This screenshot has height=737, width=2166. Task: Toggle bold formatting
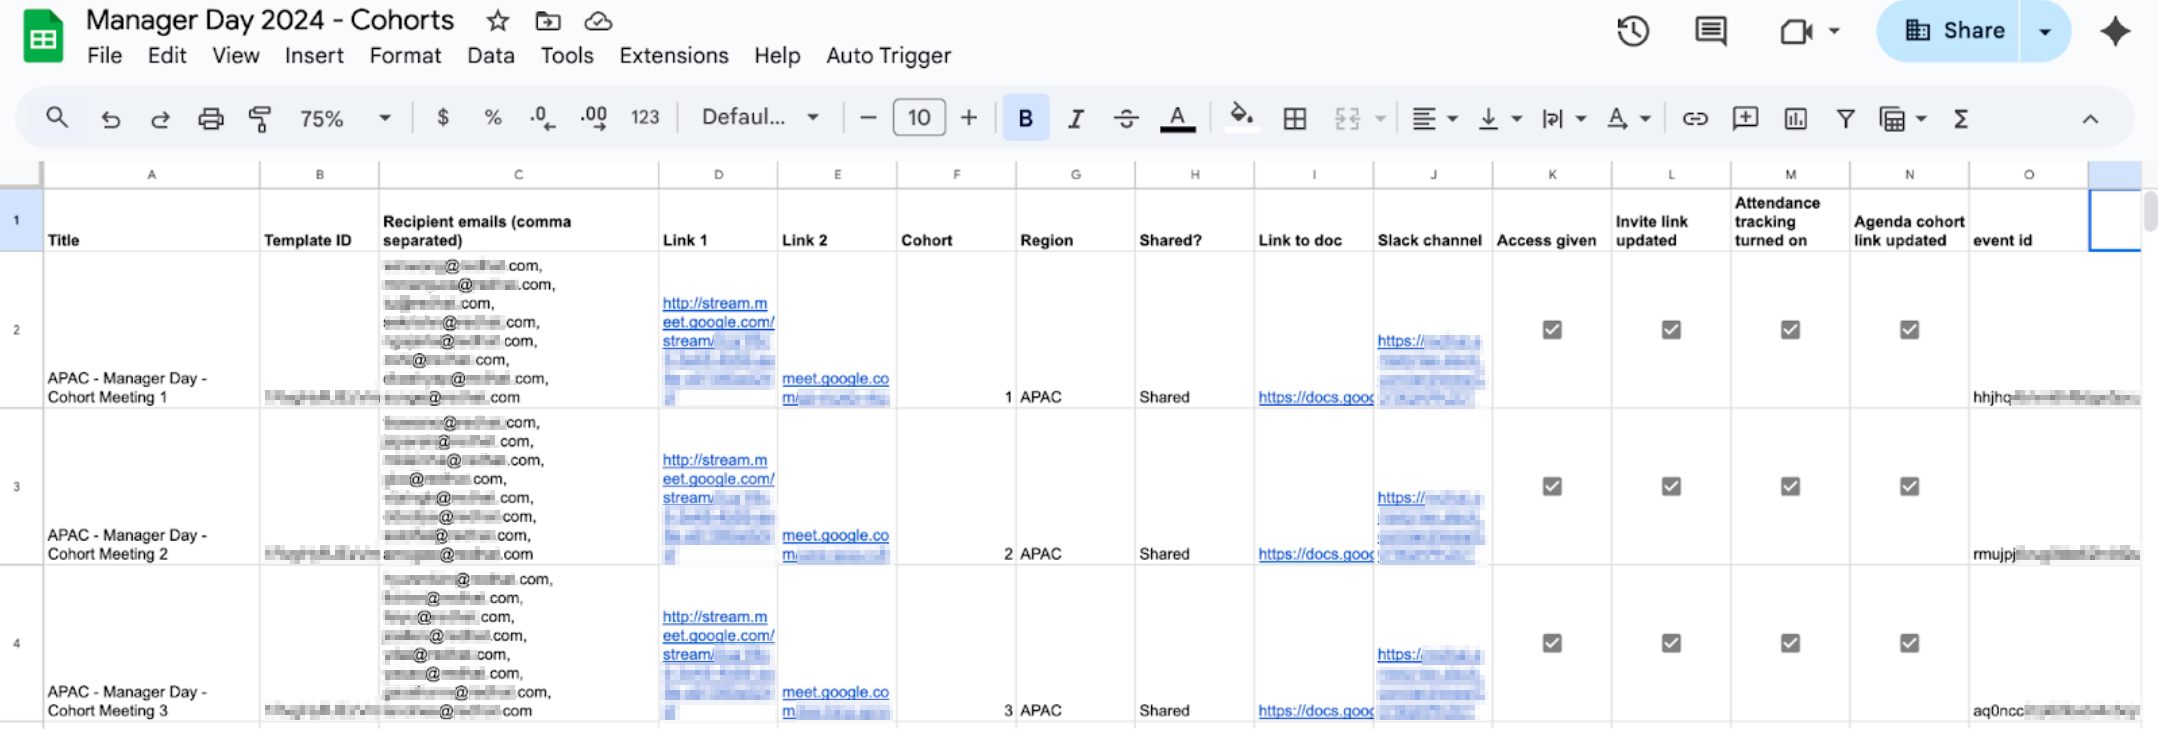coord(1025,118)
